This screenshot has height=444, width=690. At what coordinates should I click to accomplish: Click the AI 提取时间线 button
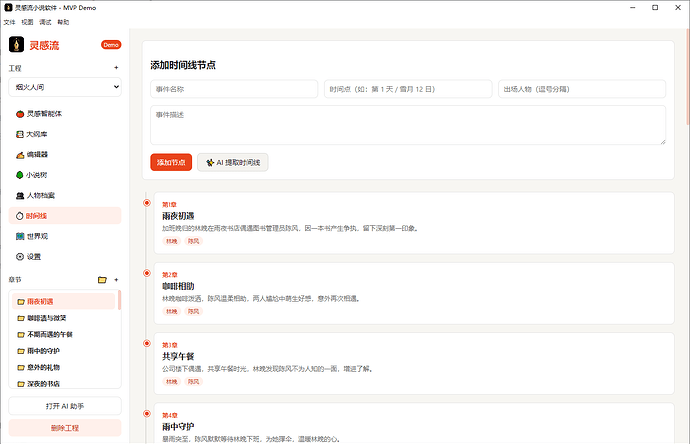[x=233, y=162]
